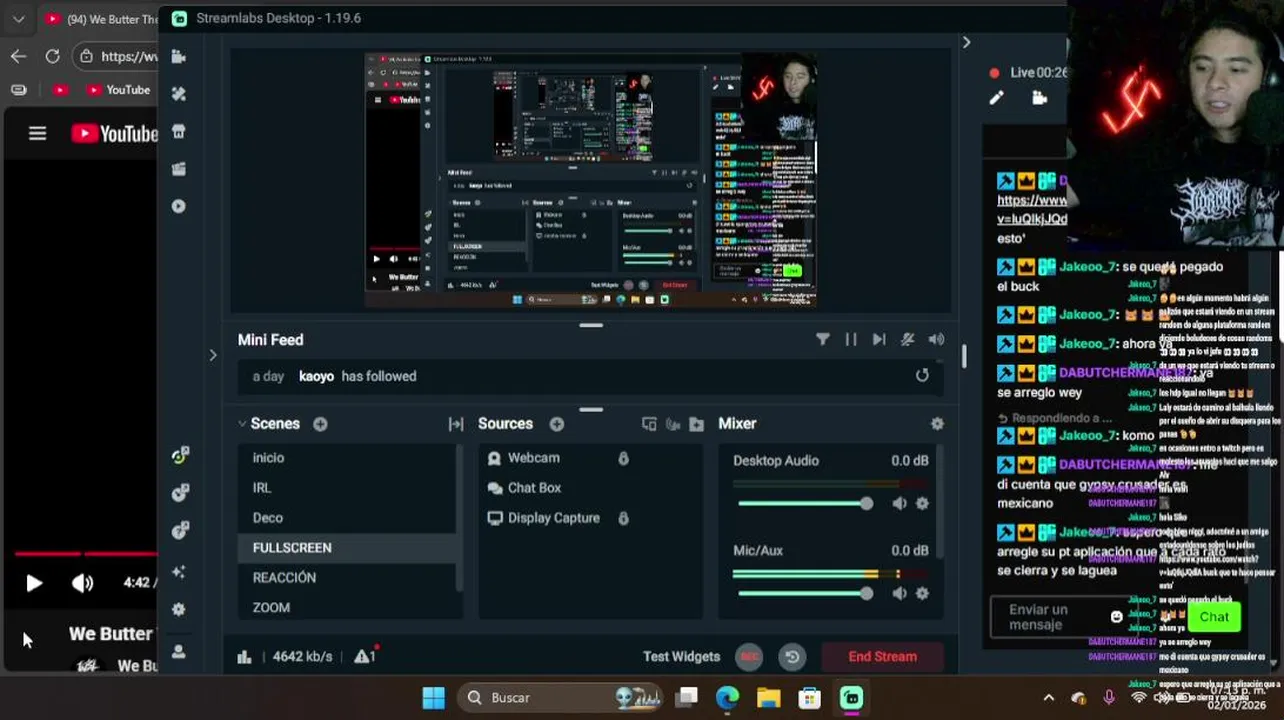Click the green Chat send button
This screenshot has width=1284, height=720.
[1214, 617]
